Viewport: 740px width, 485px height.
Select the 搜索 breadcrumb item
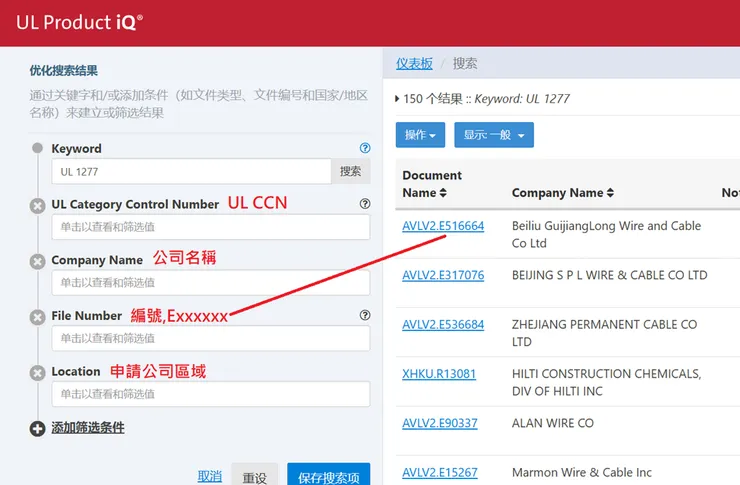pyautogui.click(x=465, y=63)
